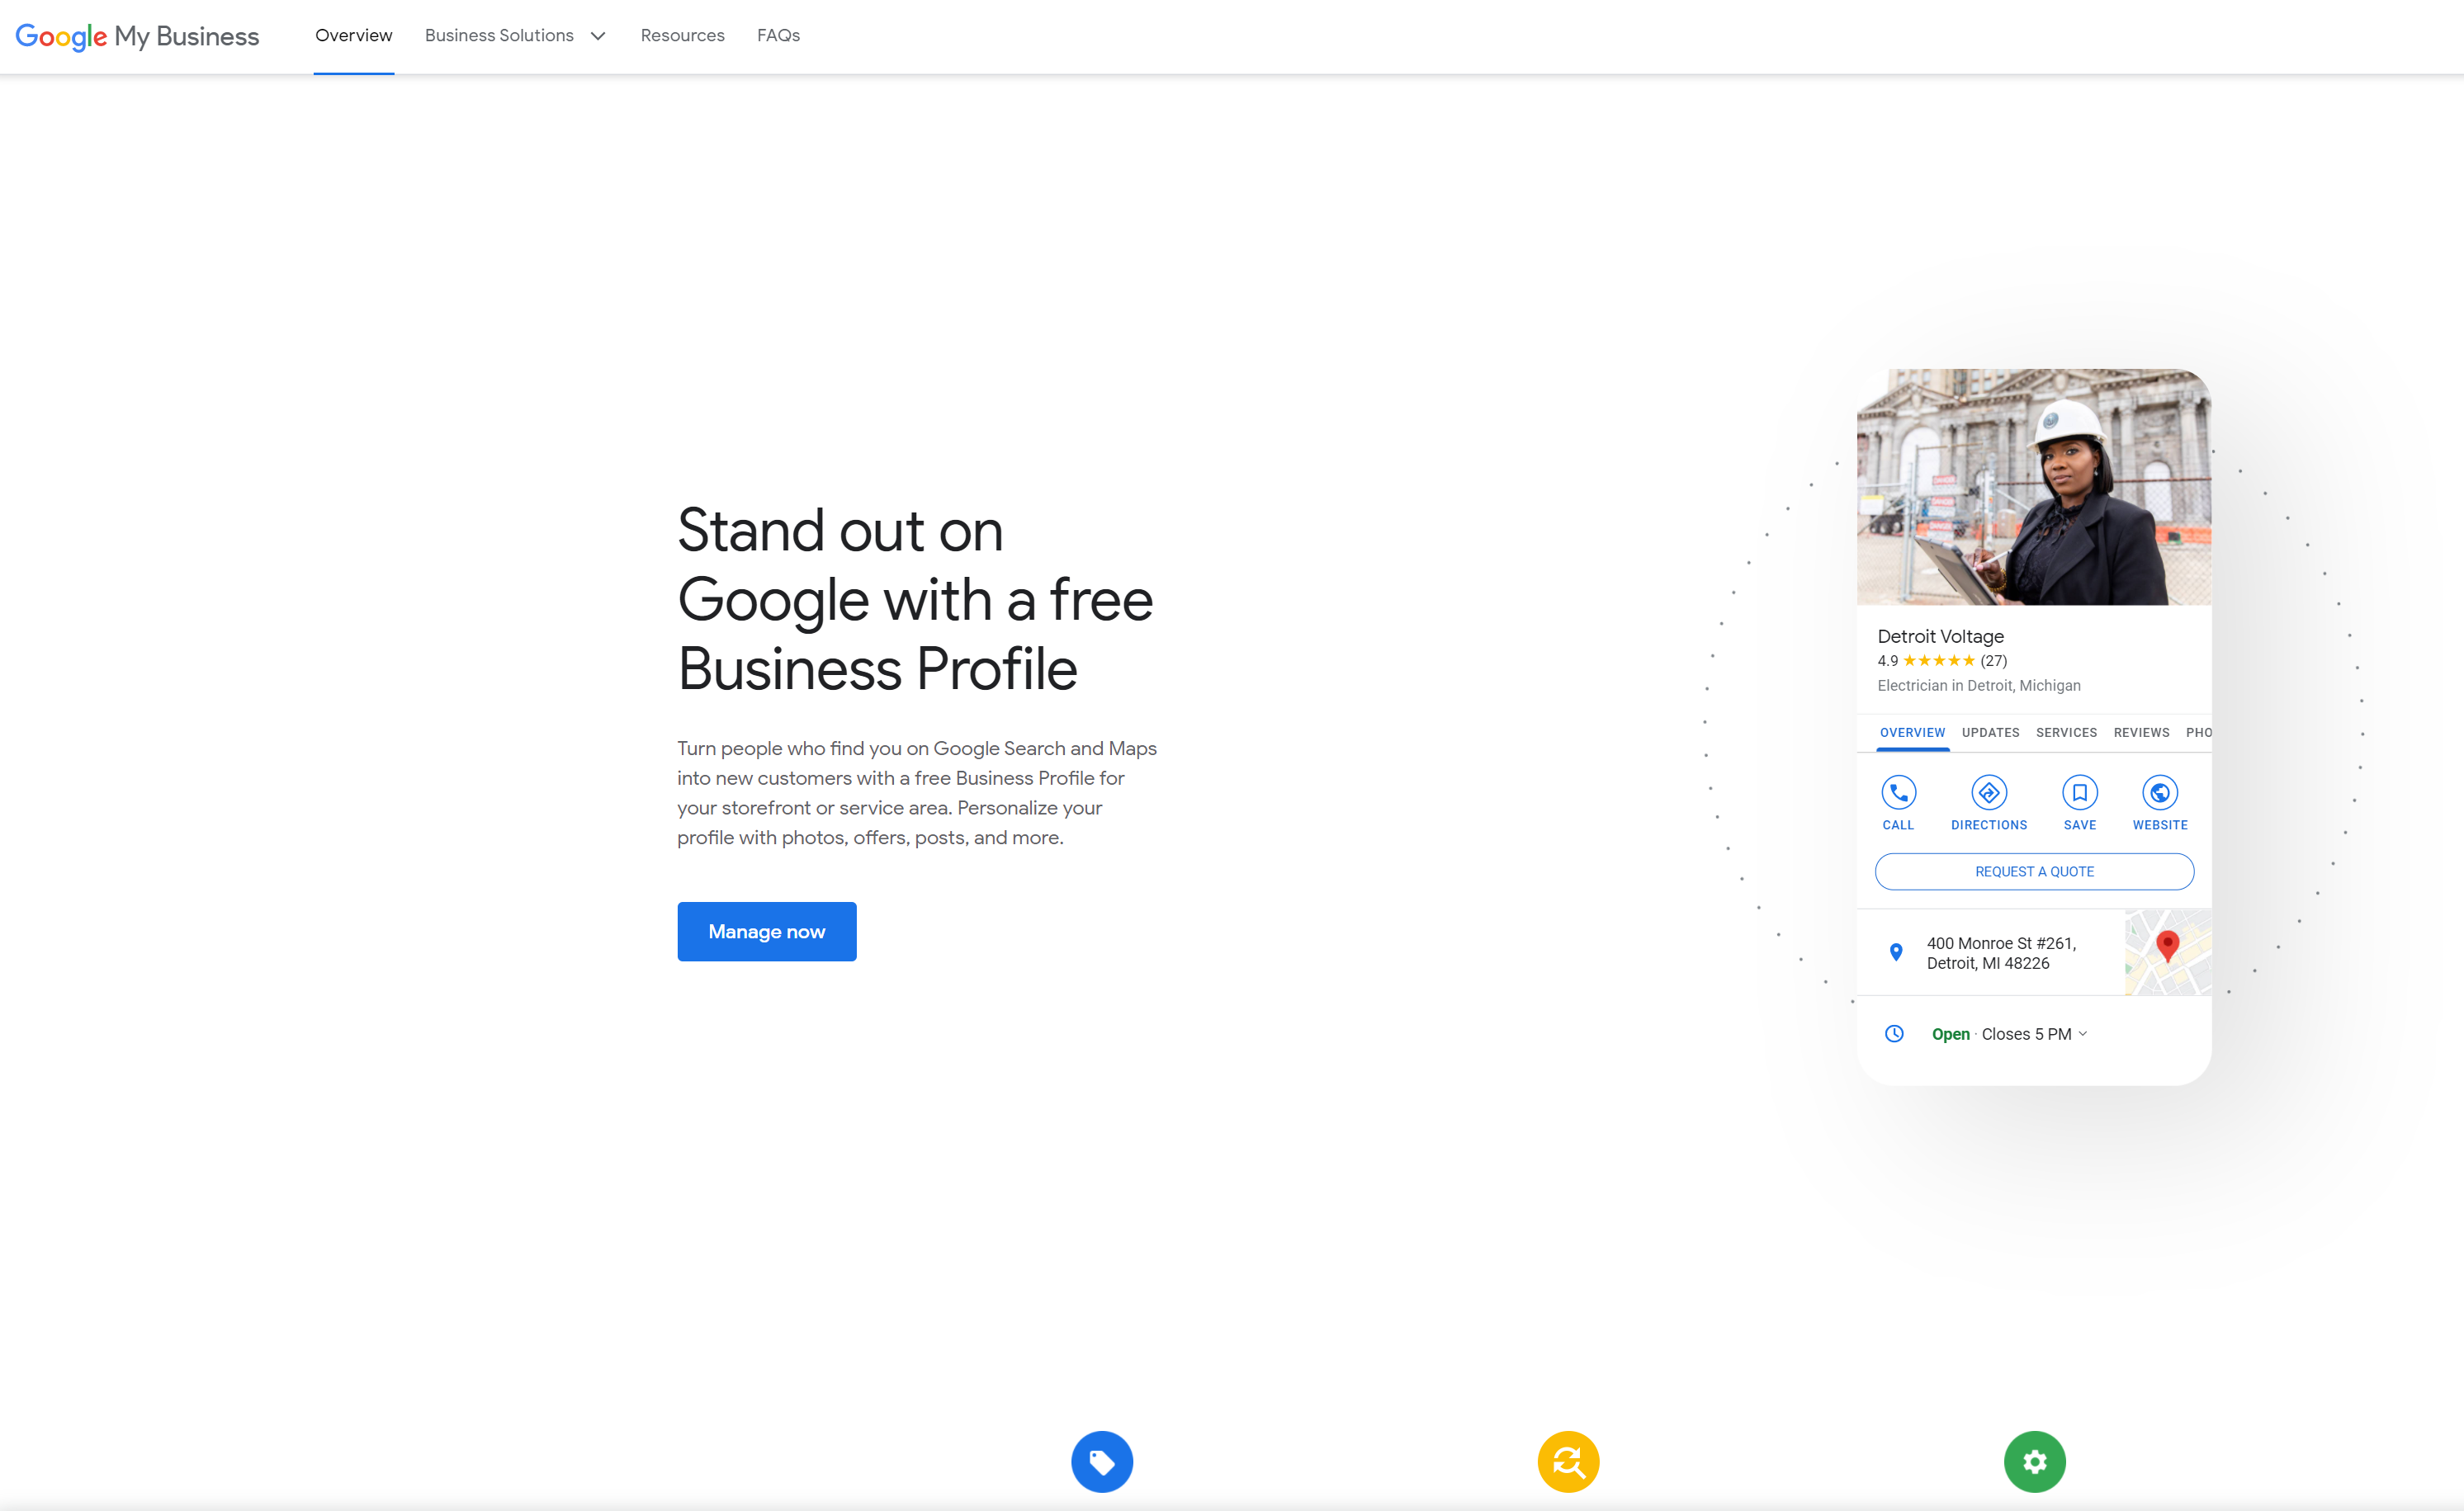Screen dimensions: 2464x1511
Task: Select the Overview tab on business profile
Action: click(x=1912, y=732)
